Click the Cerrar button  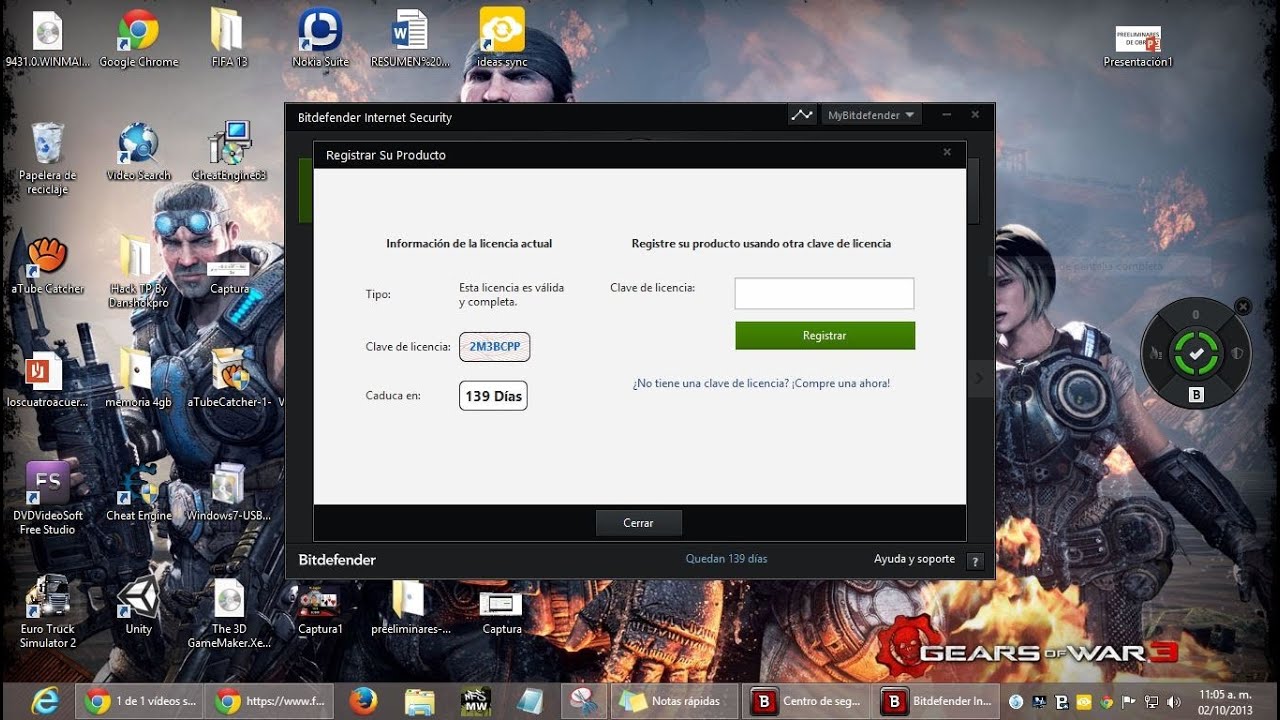(638, 523)
